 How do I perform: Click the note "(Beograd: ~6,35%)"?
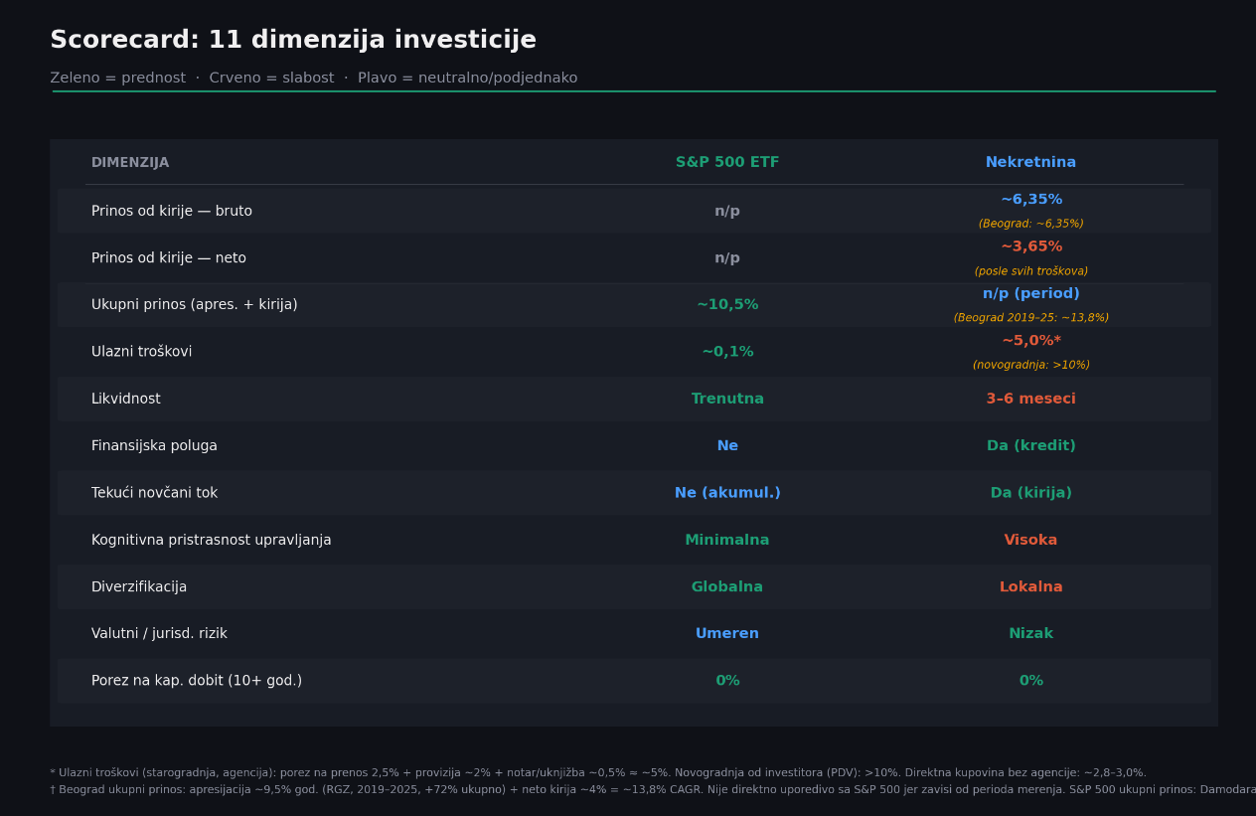pyautogui.click(x=1031, y=224)
